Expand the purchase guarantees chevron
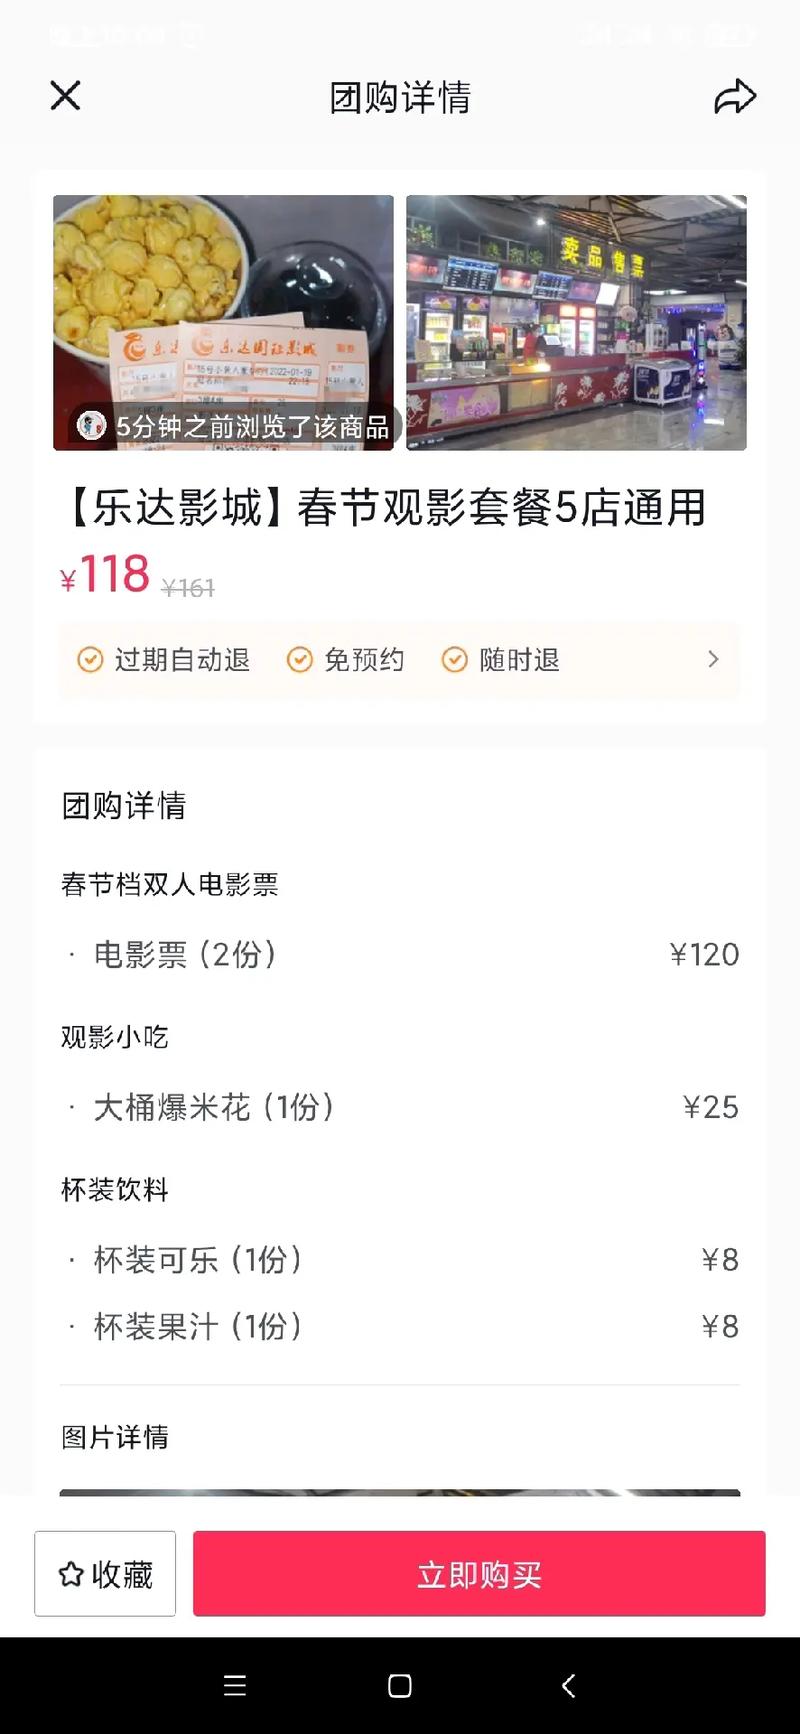Viewport: 800px width, 1734px height. coord(713,660)
